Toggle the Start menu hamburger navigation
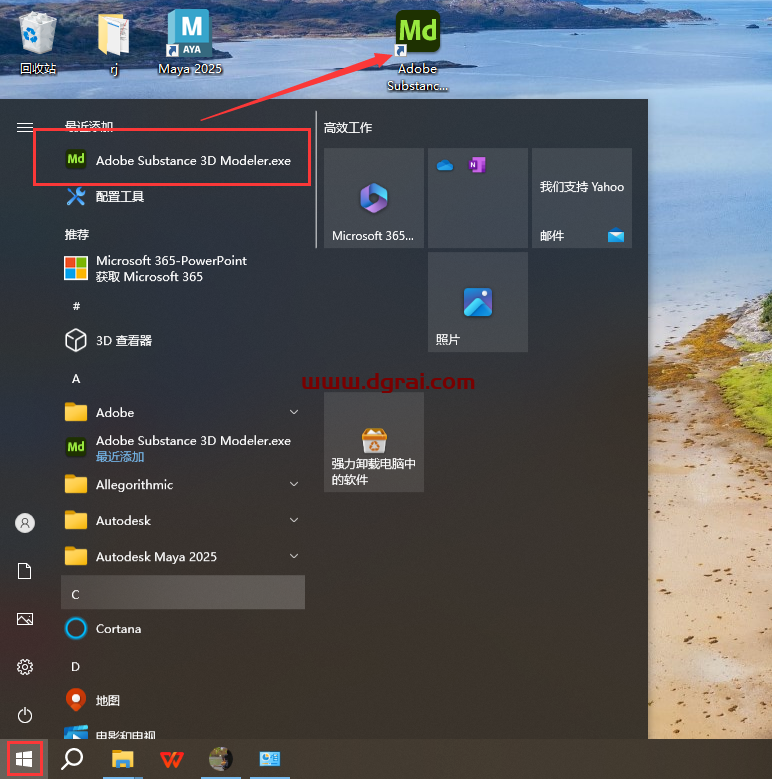Screen dimensions: 772x779 pos(25,127)
